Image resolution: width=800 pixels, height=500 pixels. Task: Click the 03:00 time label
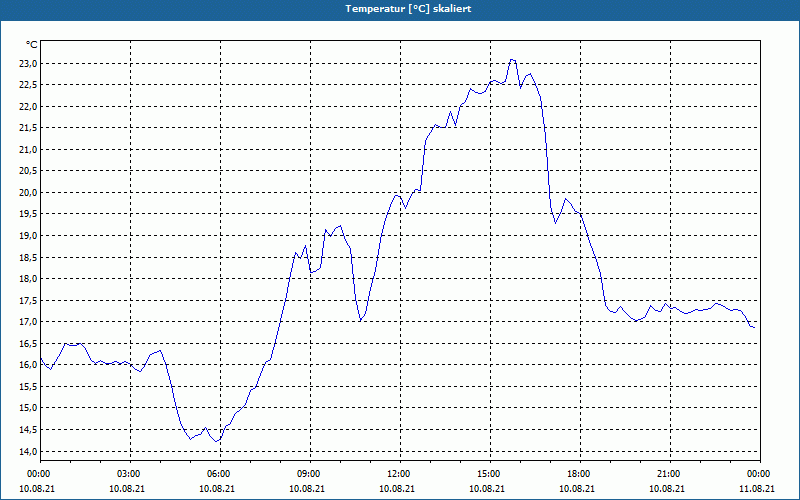130,474
